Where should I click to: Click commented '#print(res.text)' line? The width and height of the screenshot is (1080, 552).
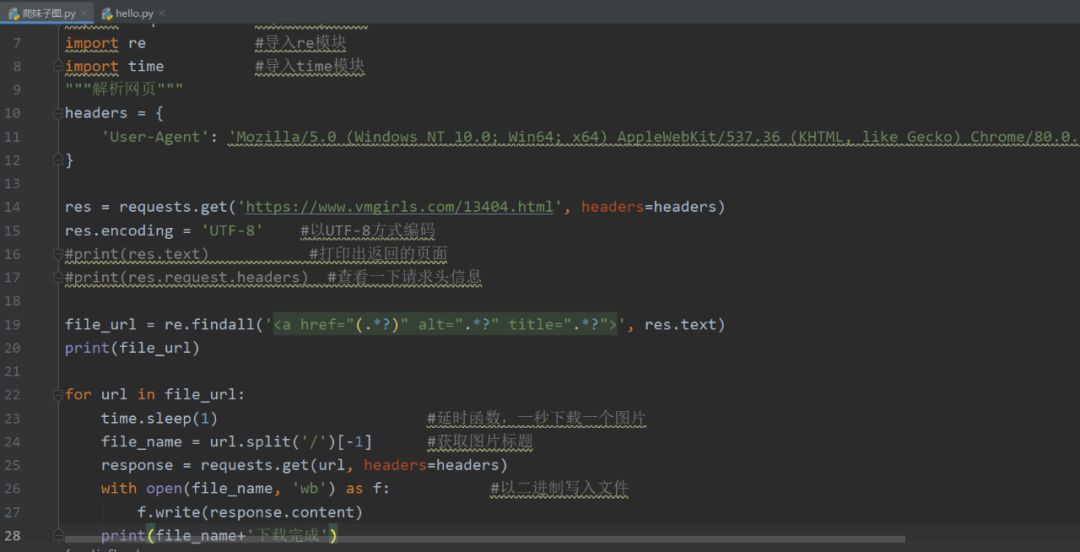click(137, 254)
